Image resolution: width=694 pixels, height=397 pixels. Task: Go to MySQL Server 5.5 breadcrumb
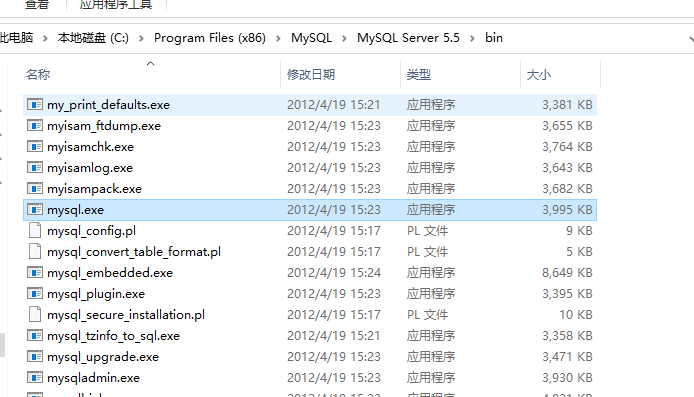coord(409,38)
